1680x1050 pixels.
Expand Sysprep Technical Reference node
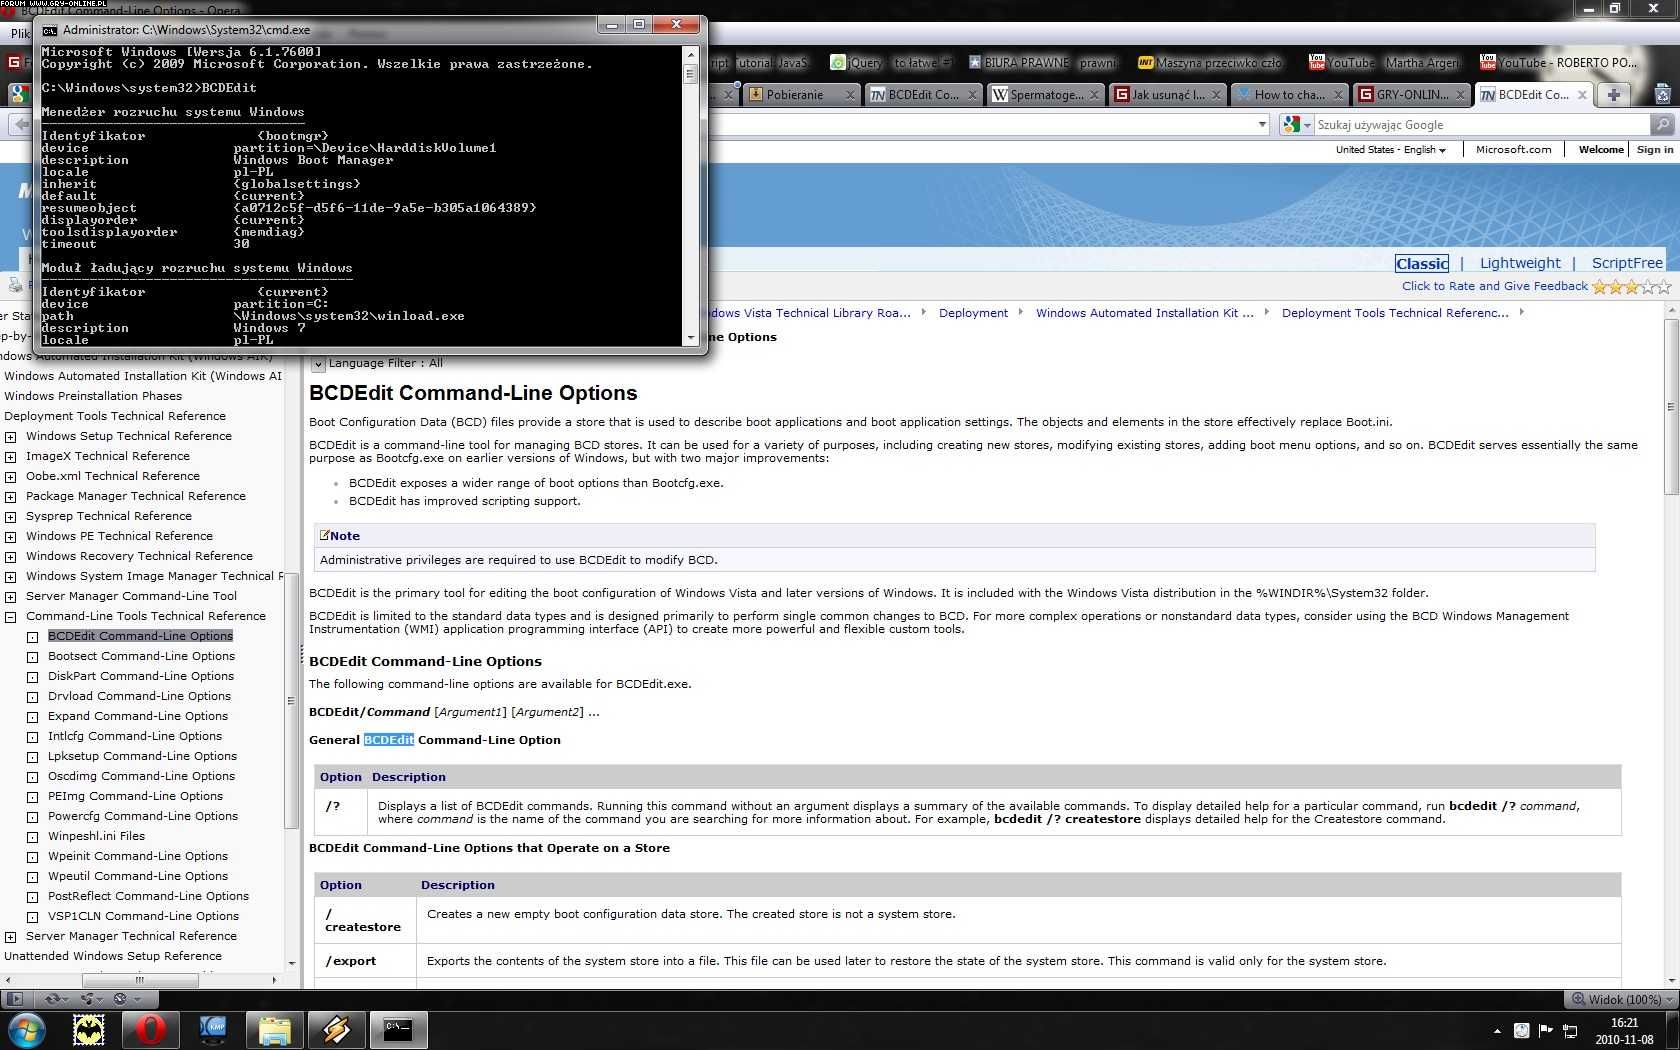pos(10,517)
